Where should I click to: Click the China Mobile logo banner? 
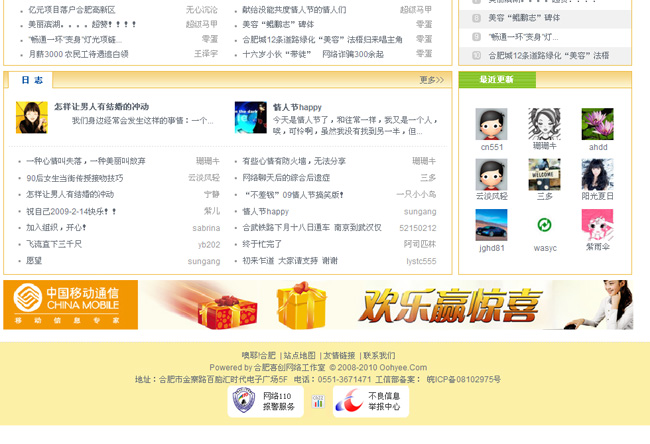[x=70, y=305]
